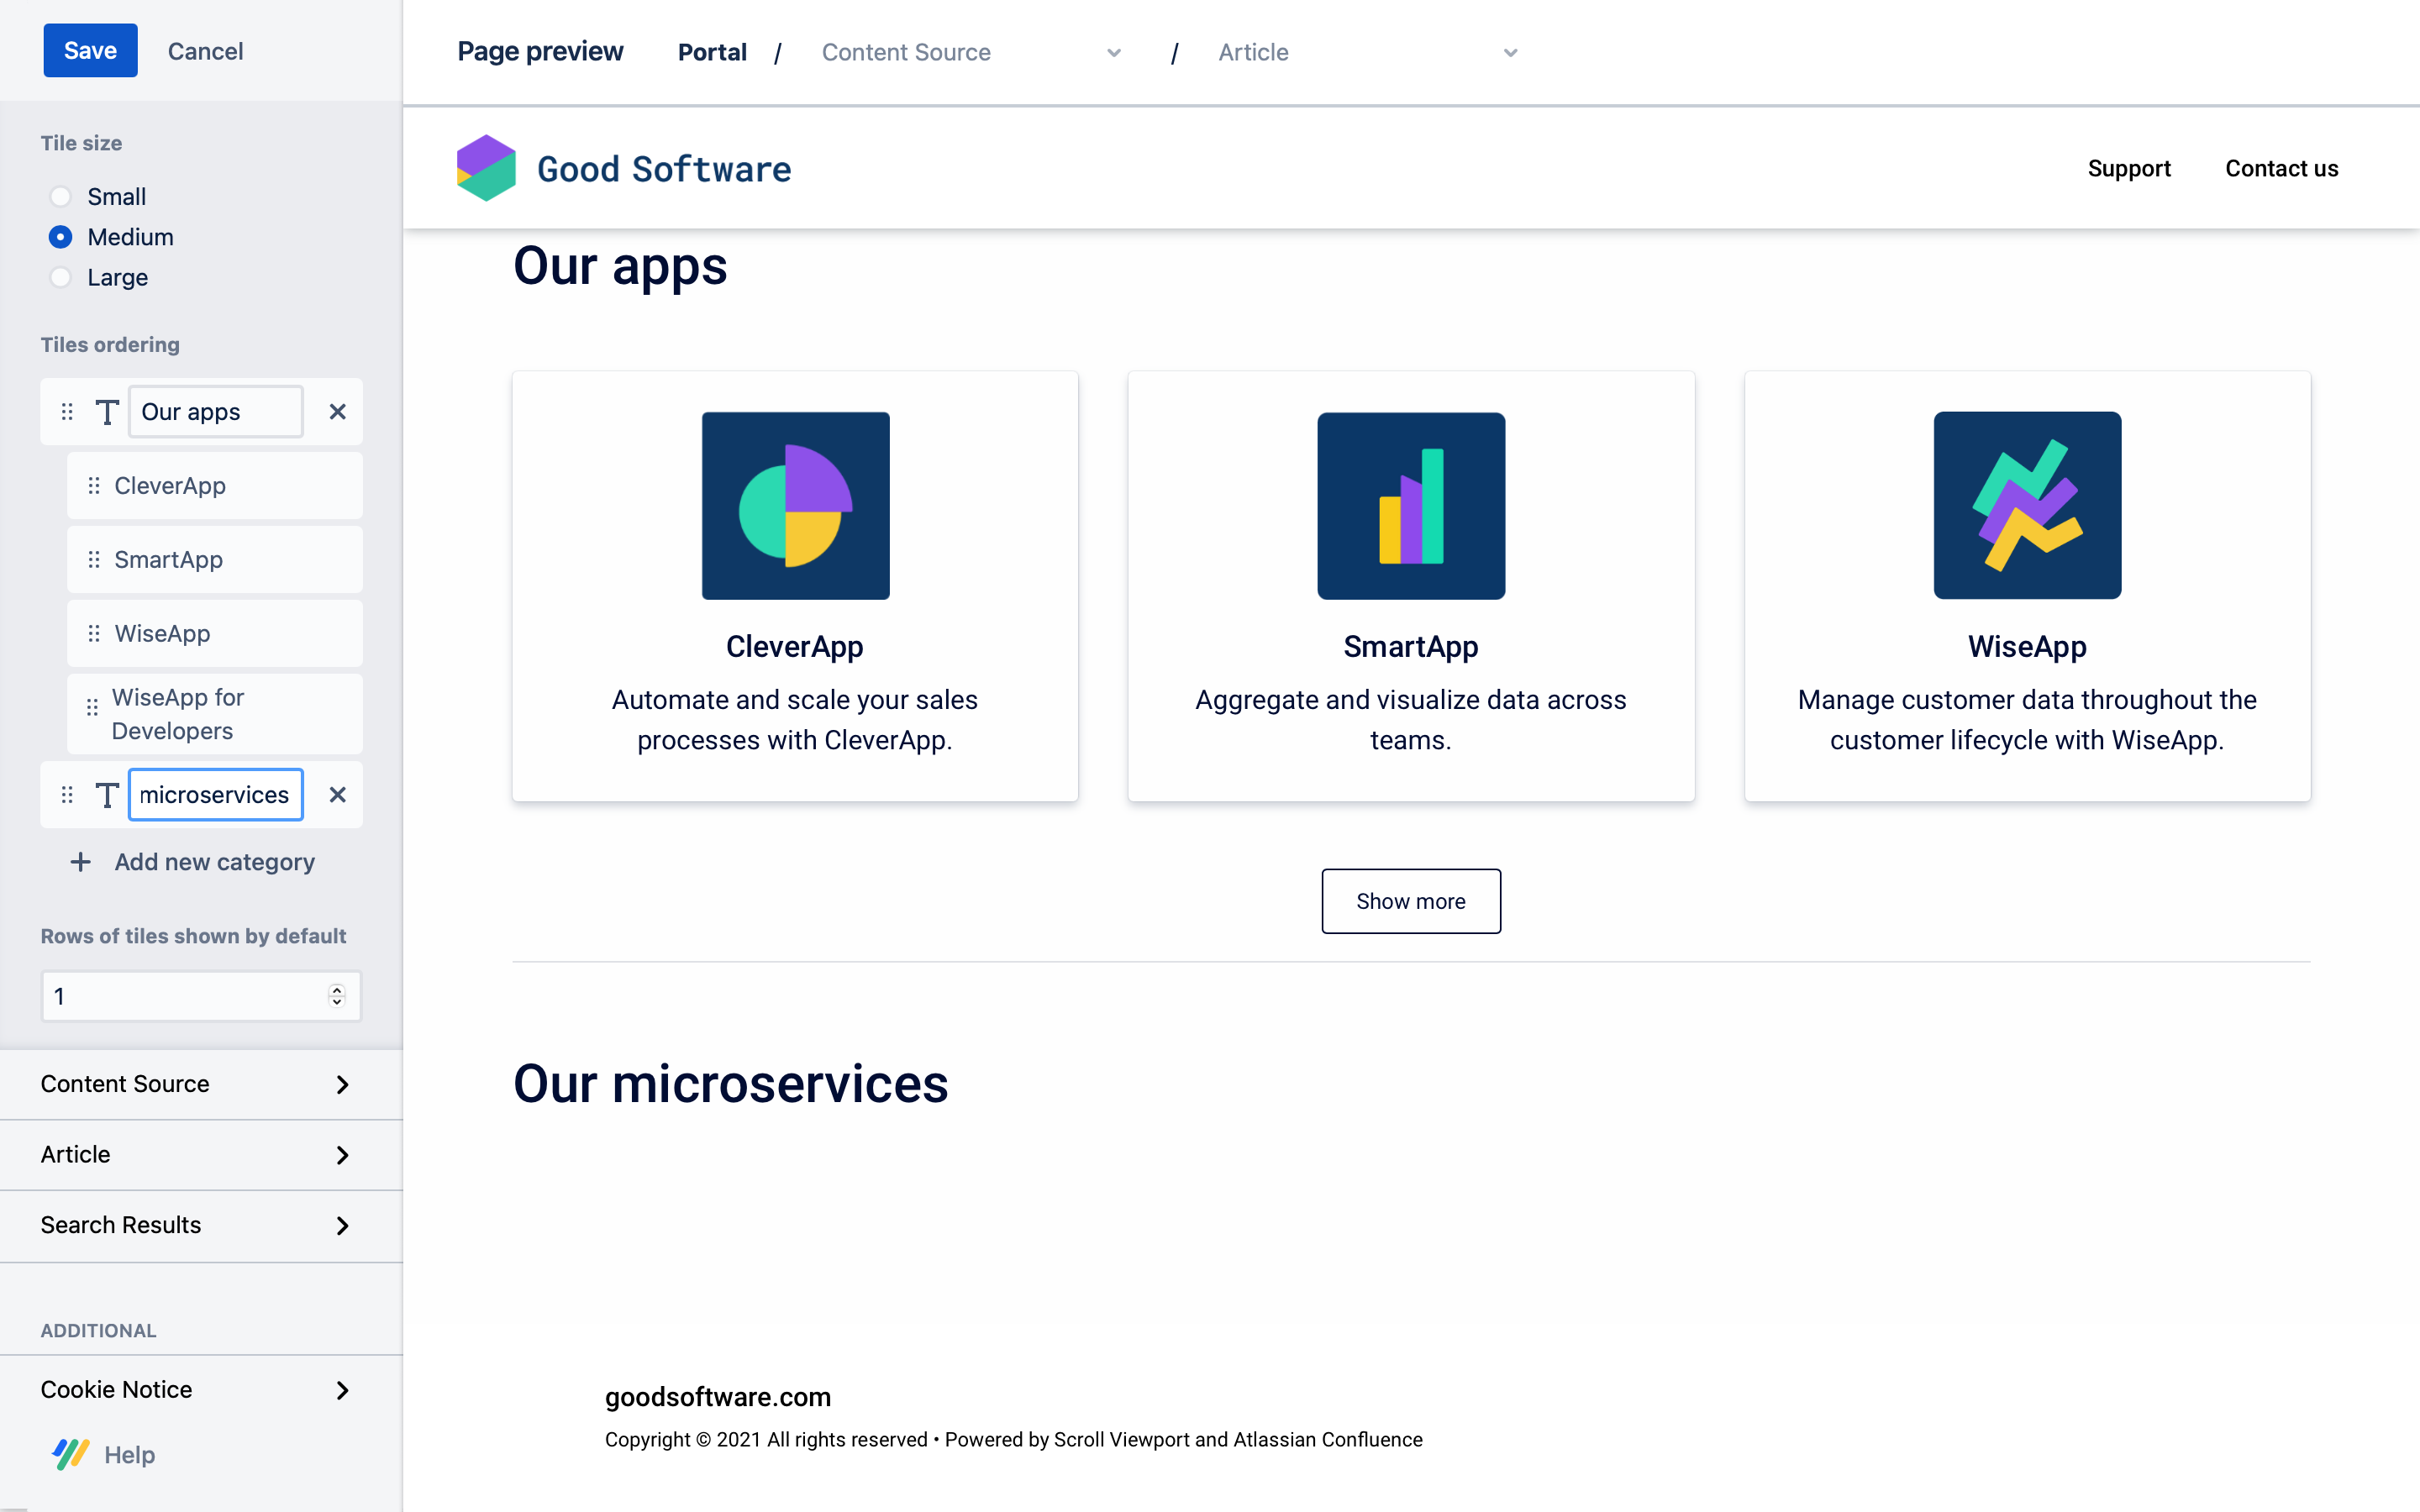Click the WiseApp zigzag app icon

2027,506
